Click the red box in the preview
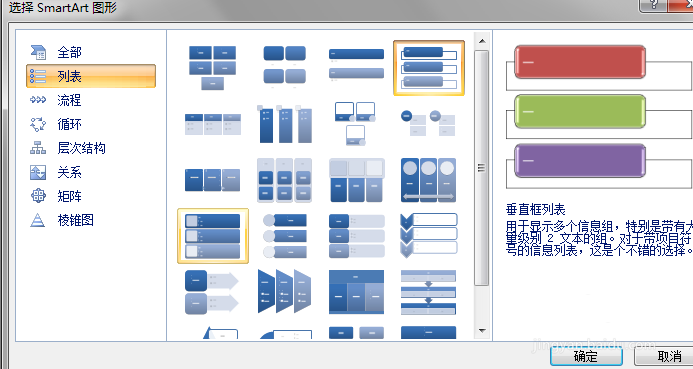 (580, 62)
